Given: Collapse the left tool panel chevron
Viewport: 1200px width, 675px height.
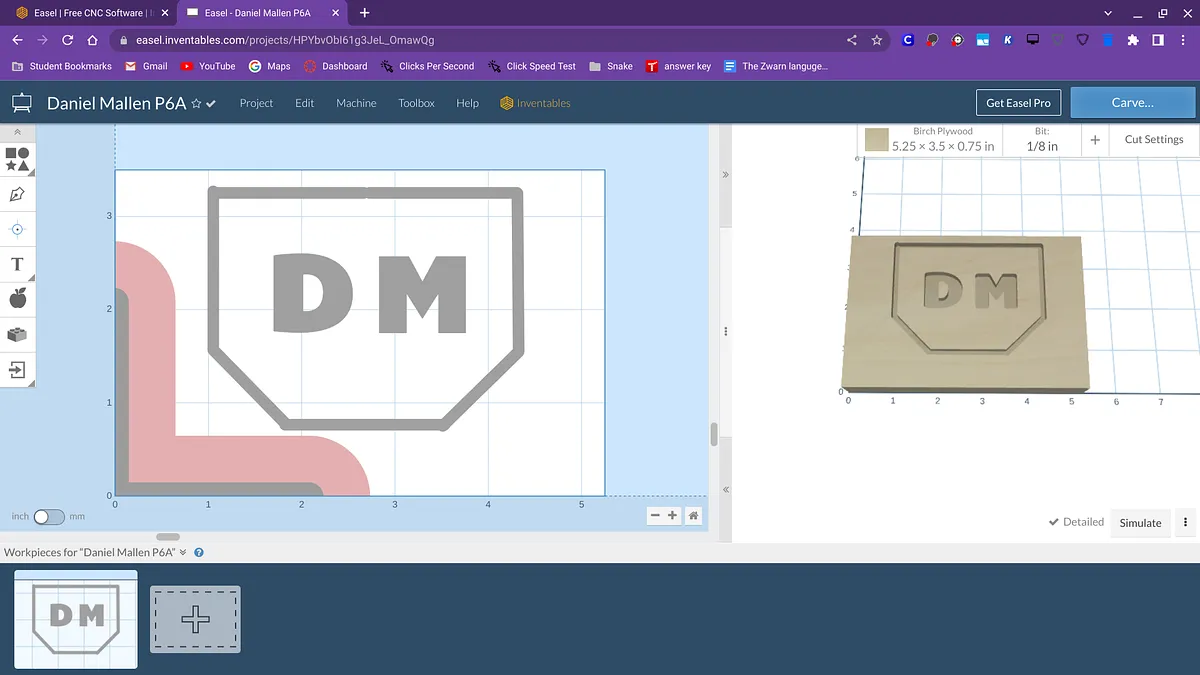Looking at the screenshot, I should 17,132.
